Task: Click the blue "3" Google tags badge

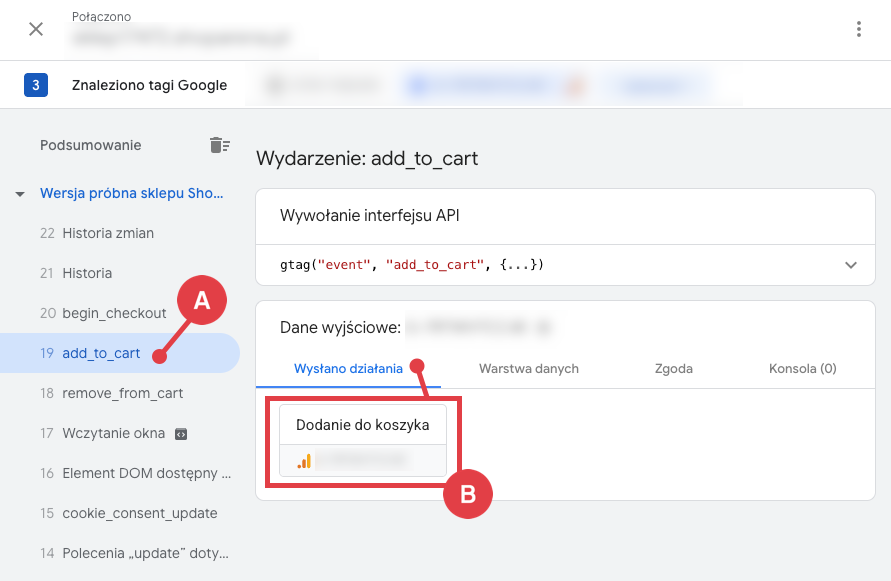Action: (37, 85)
